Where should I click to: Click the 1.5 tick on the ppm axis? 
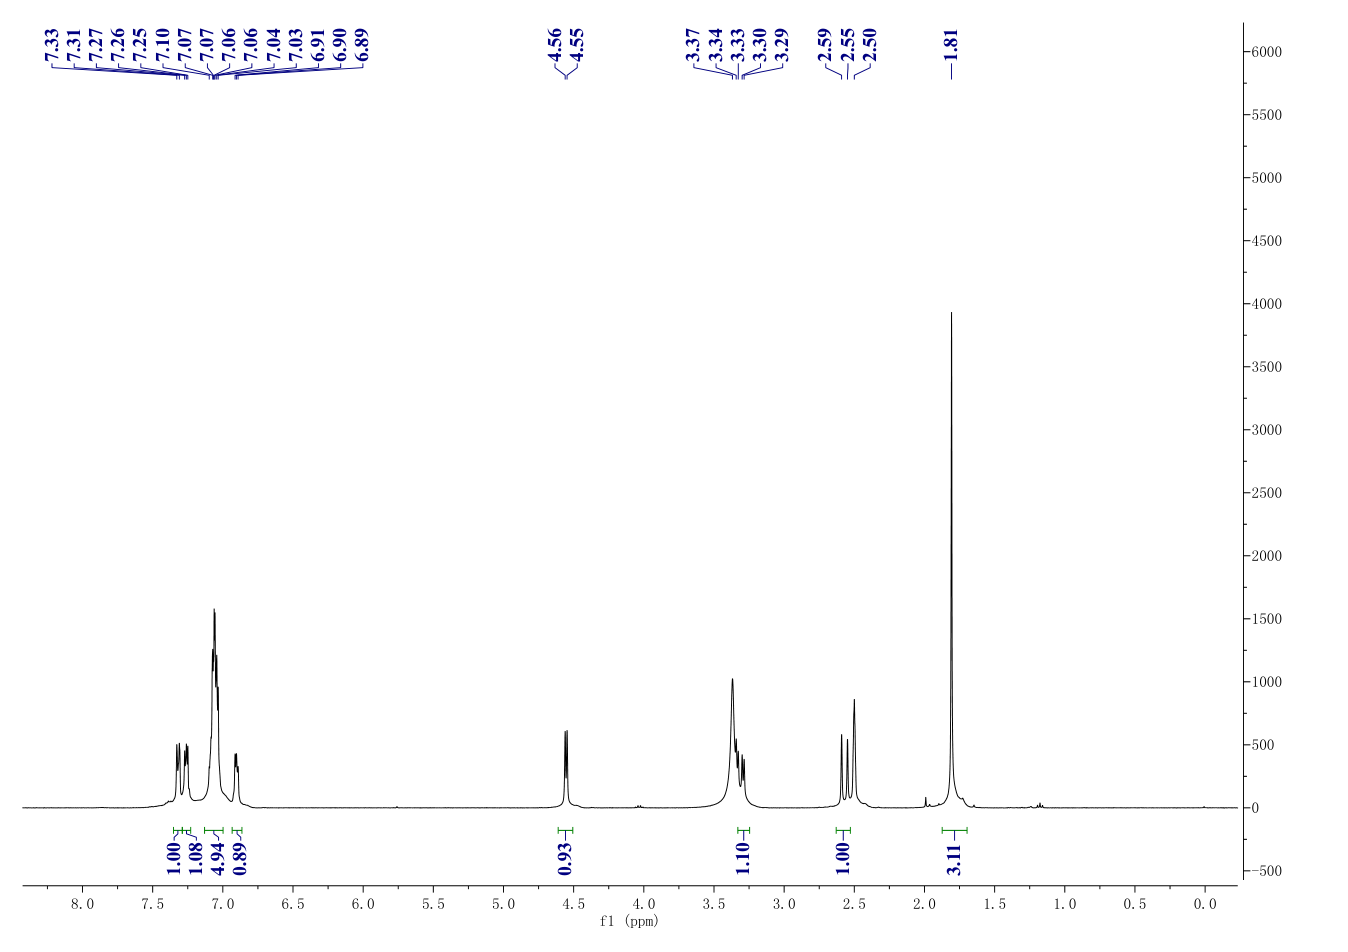tap(994, 904)
